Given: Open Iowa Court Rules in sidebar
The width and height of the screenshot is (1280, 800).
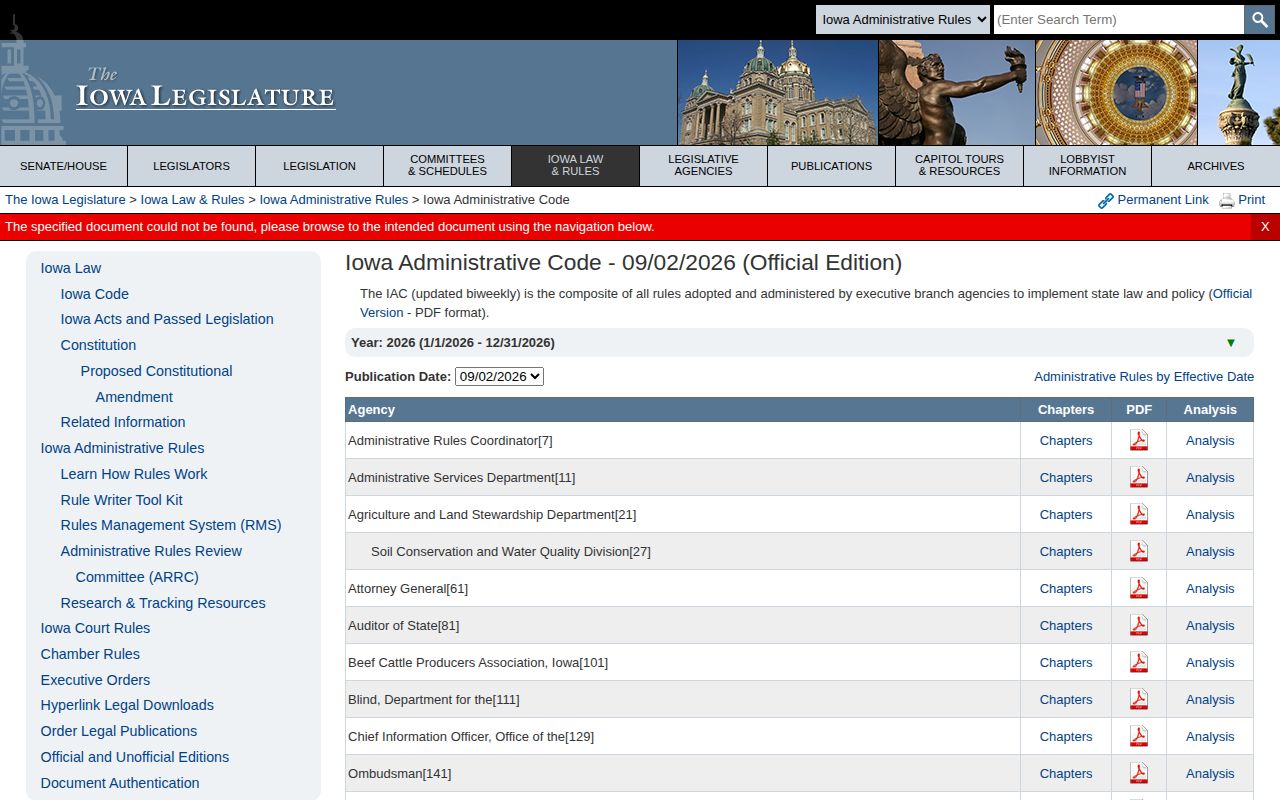Looking at the screenshot, I should (x=95, y=628).
